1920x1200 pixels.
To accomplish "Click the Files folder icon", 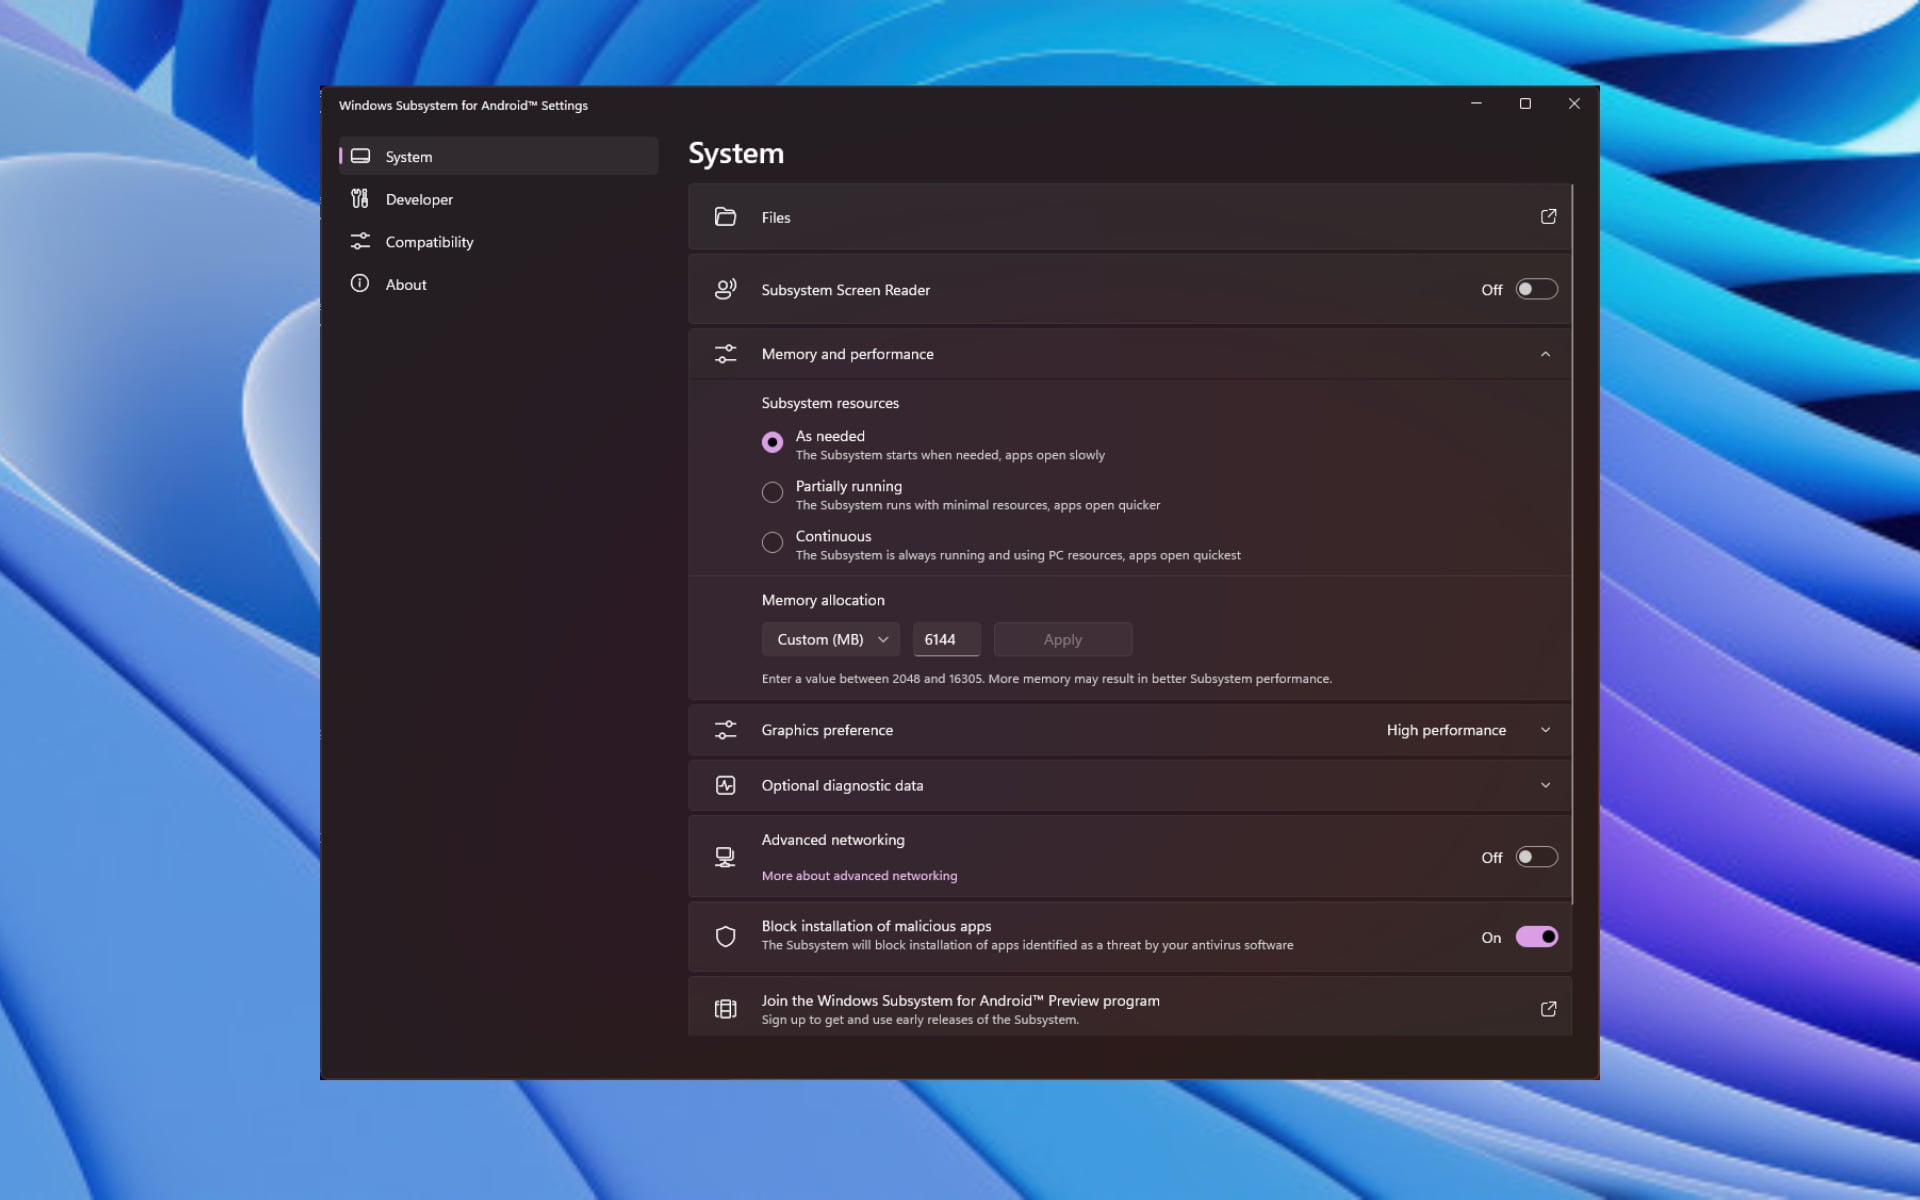I will pos(725,217).
